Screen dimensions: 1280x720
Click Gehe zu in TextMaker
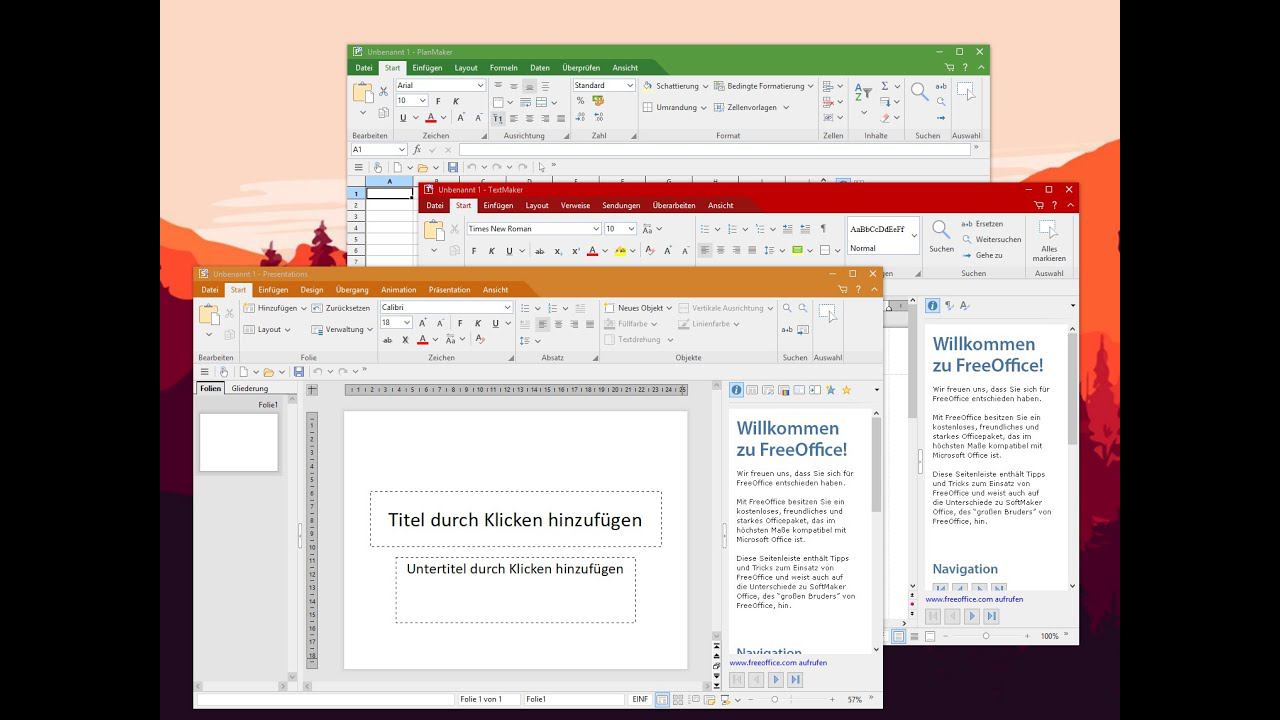click(982, 255)
